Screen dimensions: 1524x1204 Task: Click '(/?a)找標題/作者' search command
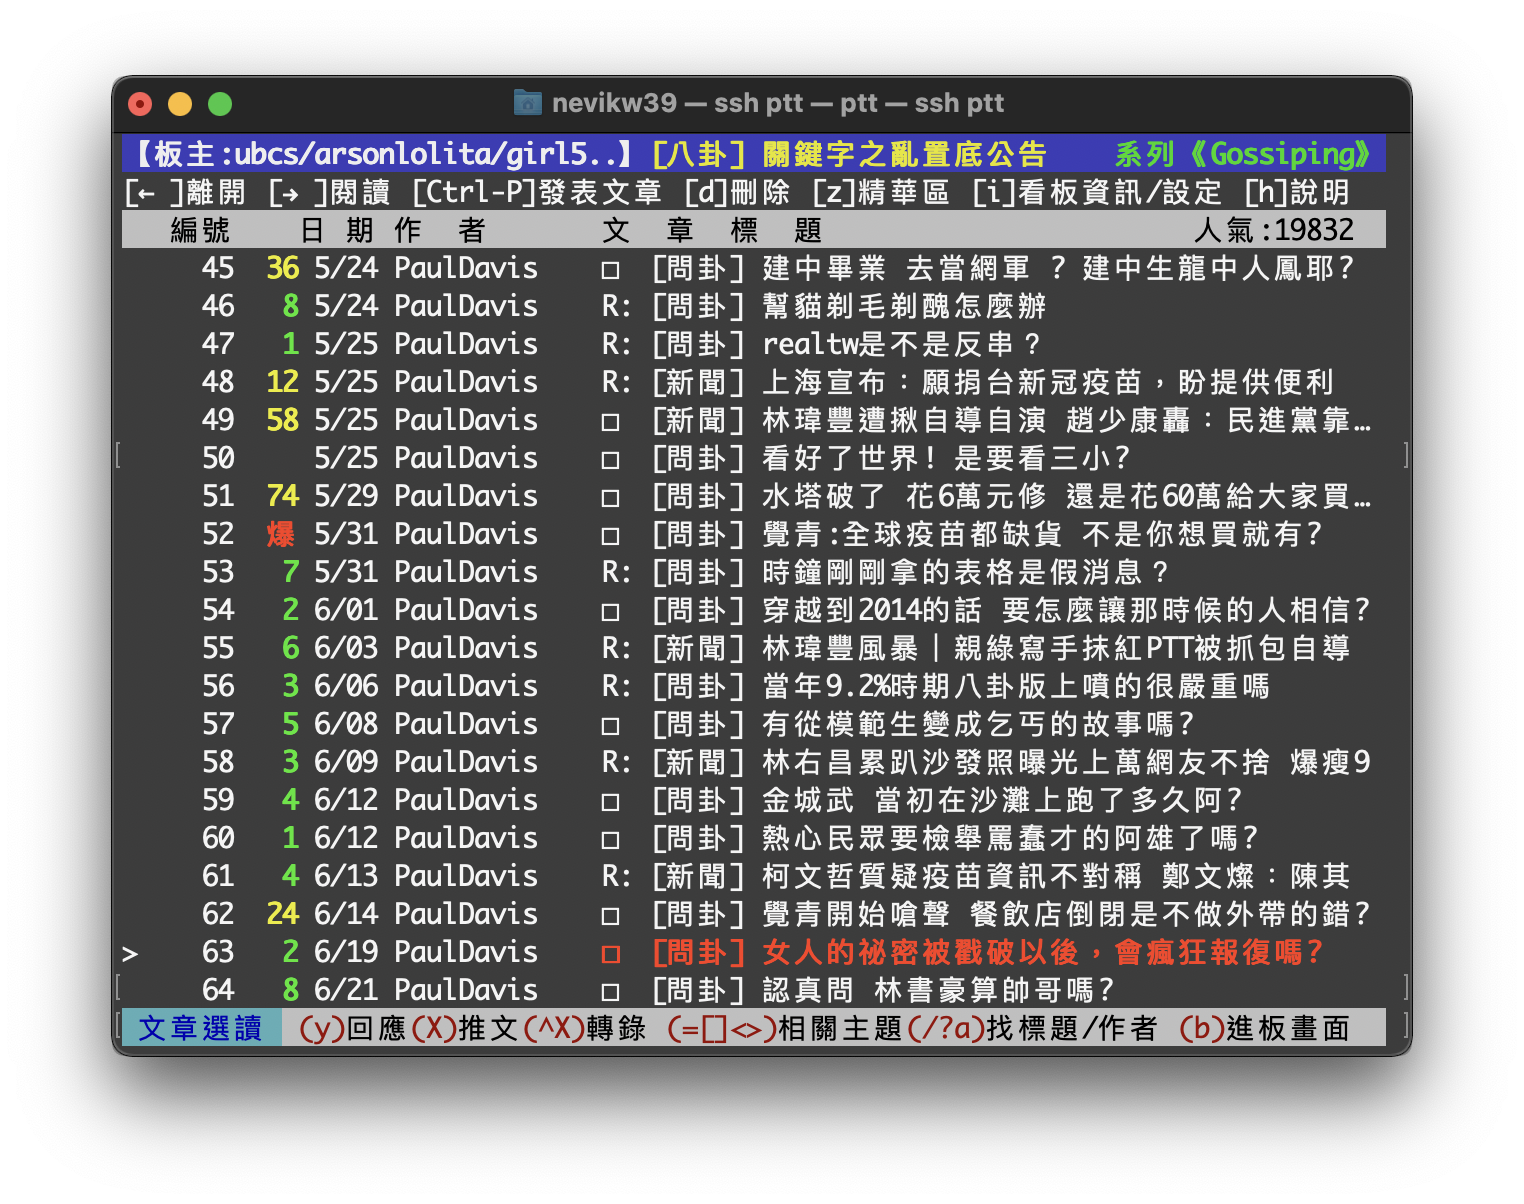(1032, 1028)
